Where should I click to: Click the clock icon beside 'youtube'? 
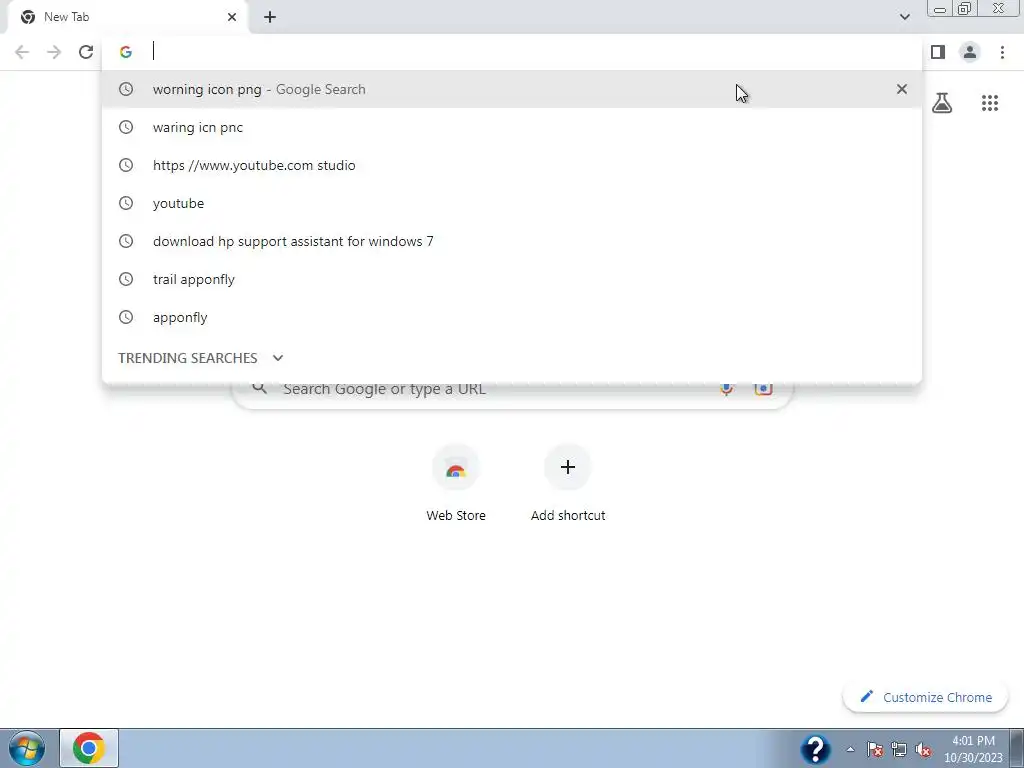126,203
